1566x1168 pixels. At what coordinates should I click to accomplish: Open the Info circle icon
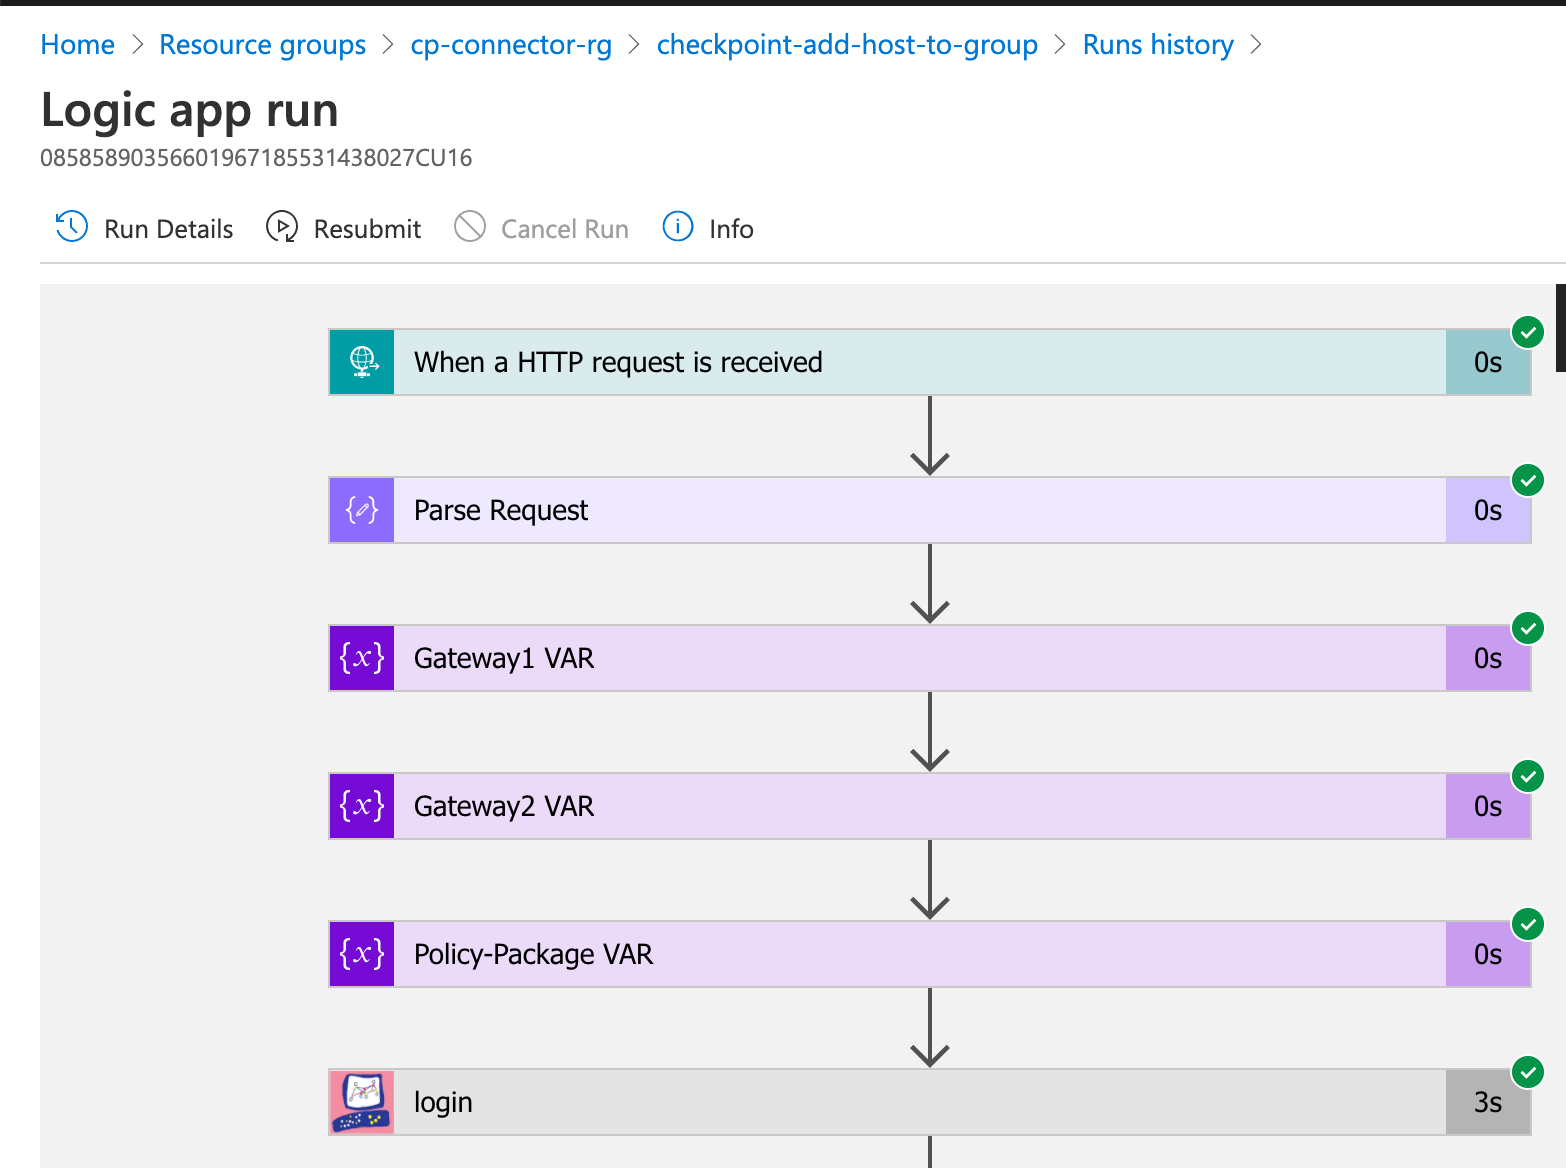tap(678, 227)
